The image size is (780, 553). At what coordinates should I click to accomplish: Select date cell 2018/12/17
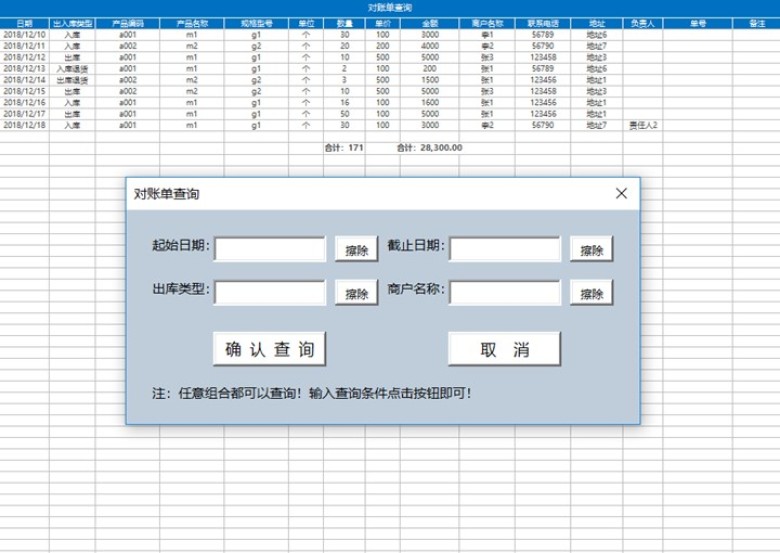pyautogui.click(x=24, y=114)
